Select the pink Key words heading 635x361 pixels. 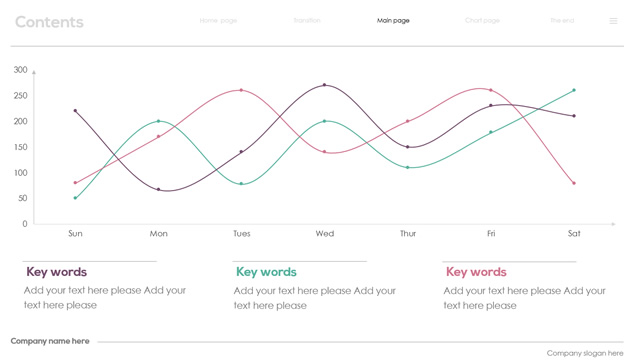point(476,272)
